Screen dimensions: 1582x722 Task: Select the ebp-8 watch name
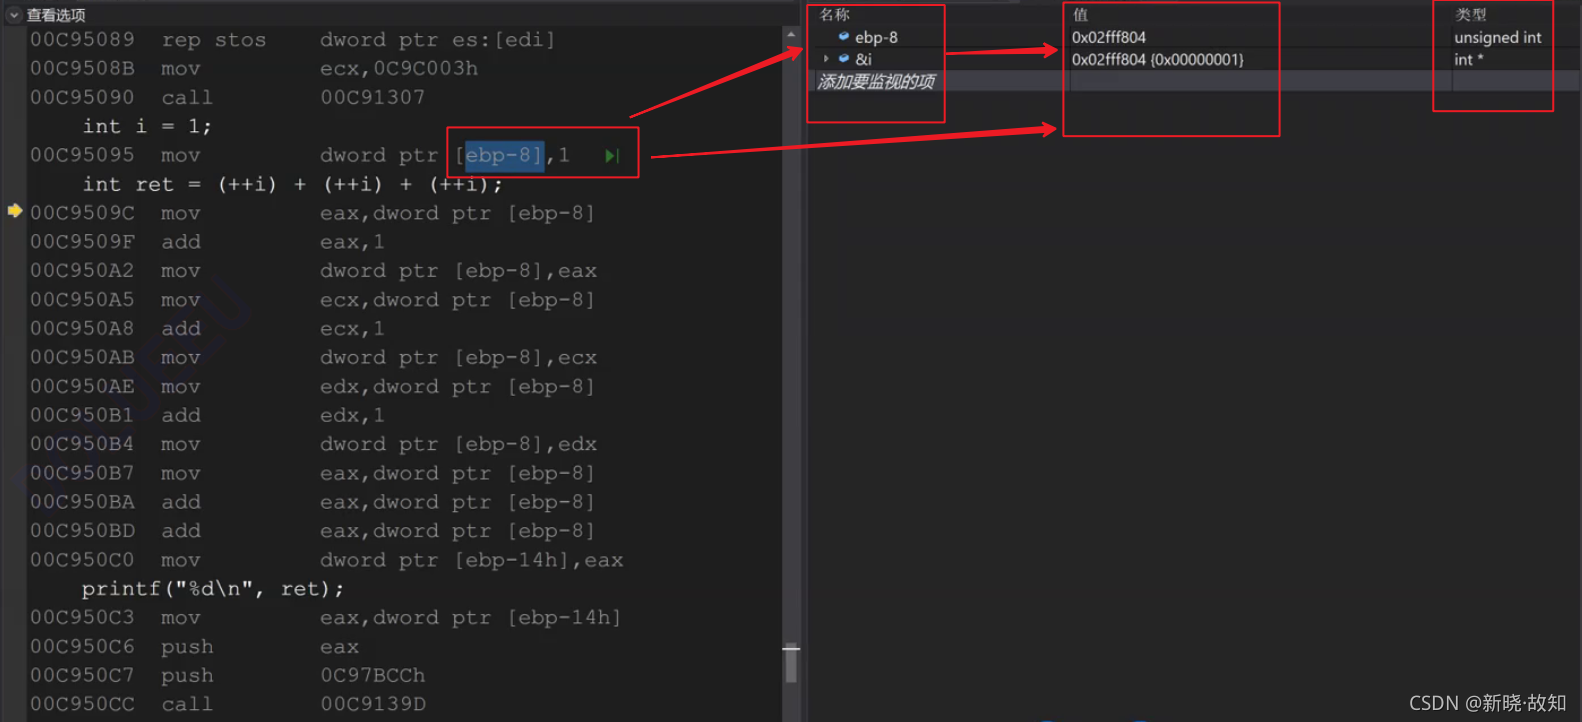click(876, 37)
